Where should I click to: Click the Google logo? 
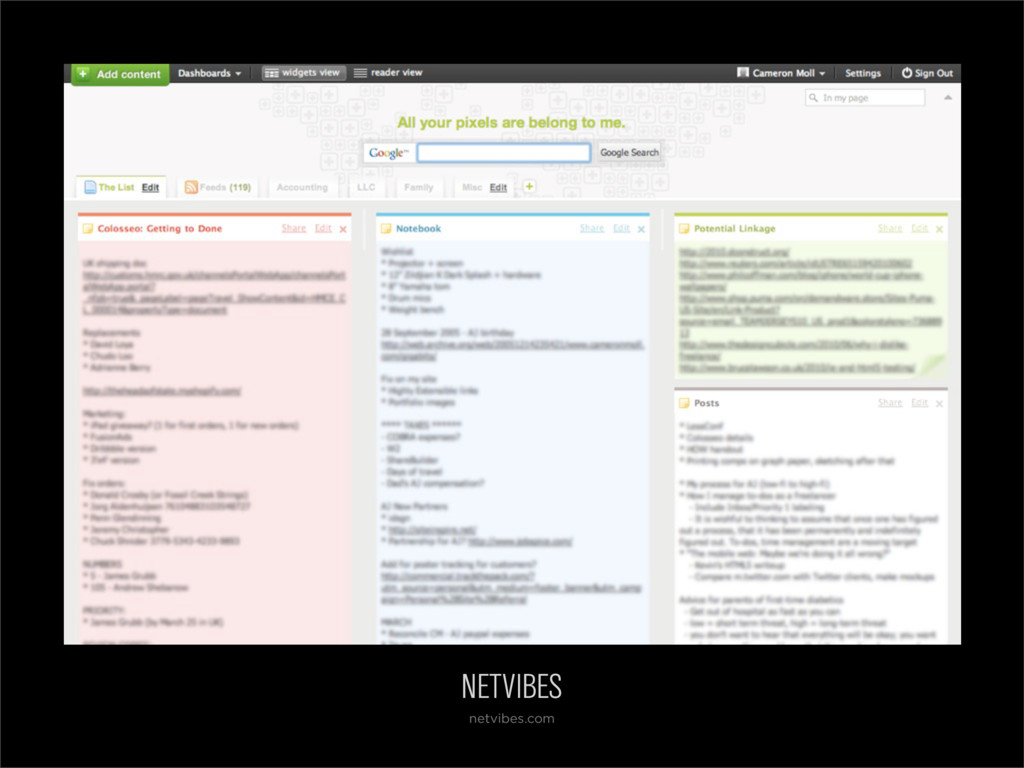click(x=389, y=153)
